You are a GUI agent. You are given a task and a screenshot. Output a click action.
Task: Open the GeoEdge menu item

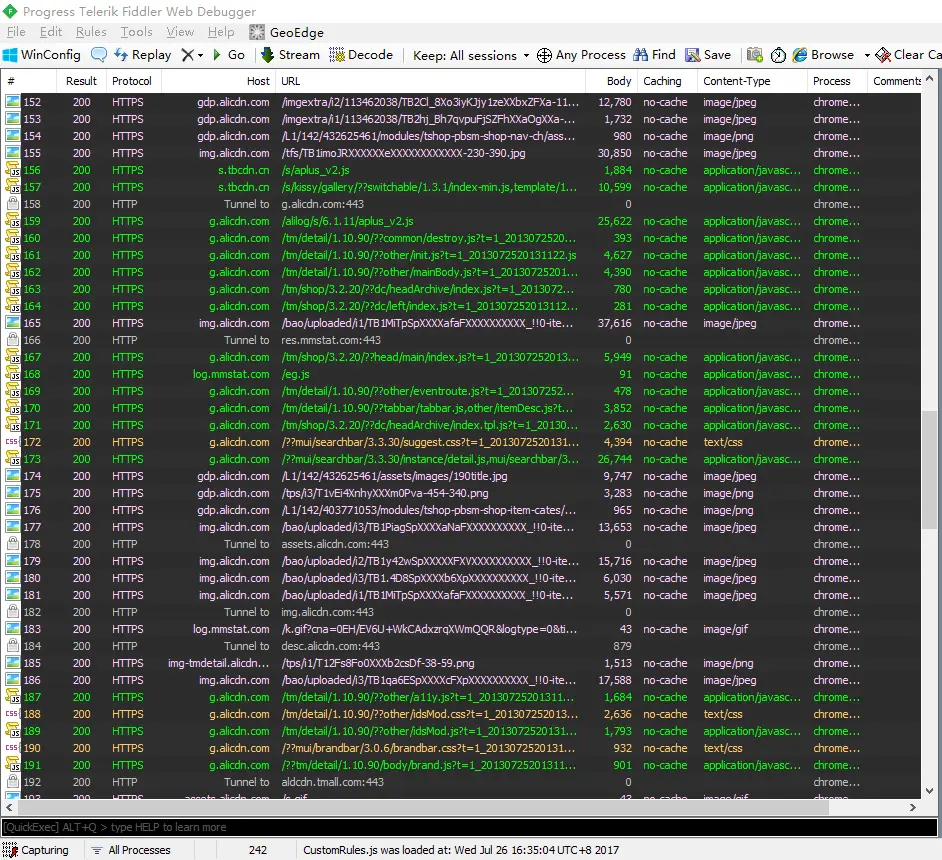[x=287, y=32]
